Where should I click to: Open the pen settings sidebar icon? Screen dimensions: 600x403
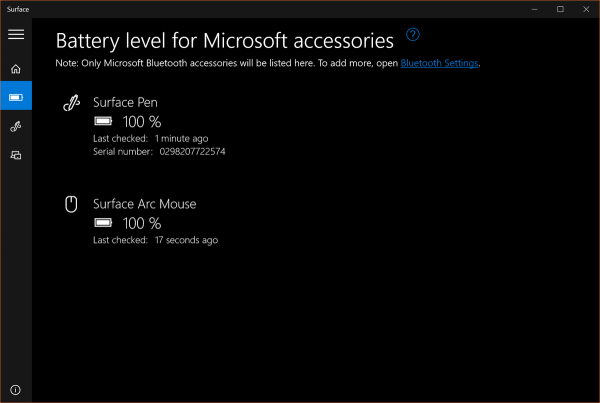click(x=16, y=127)
